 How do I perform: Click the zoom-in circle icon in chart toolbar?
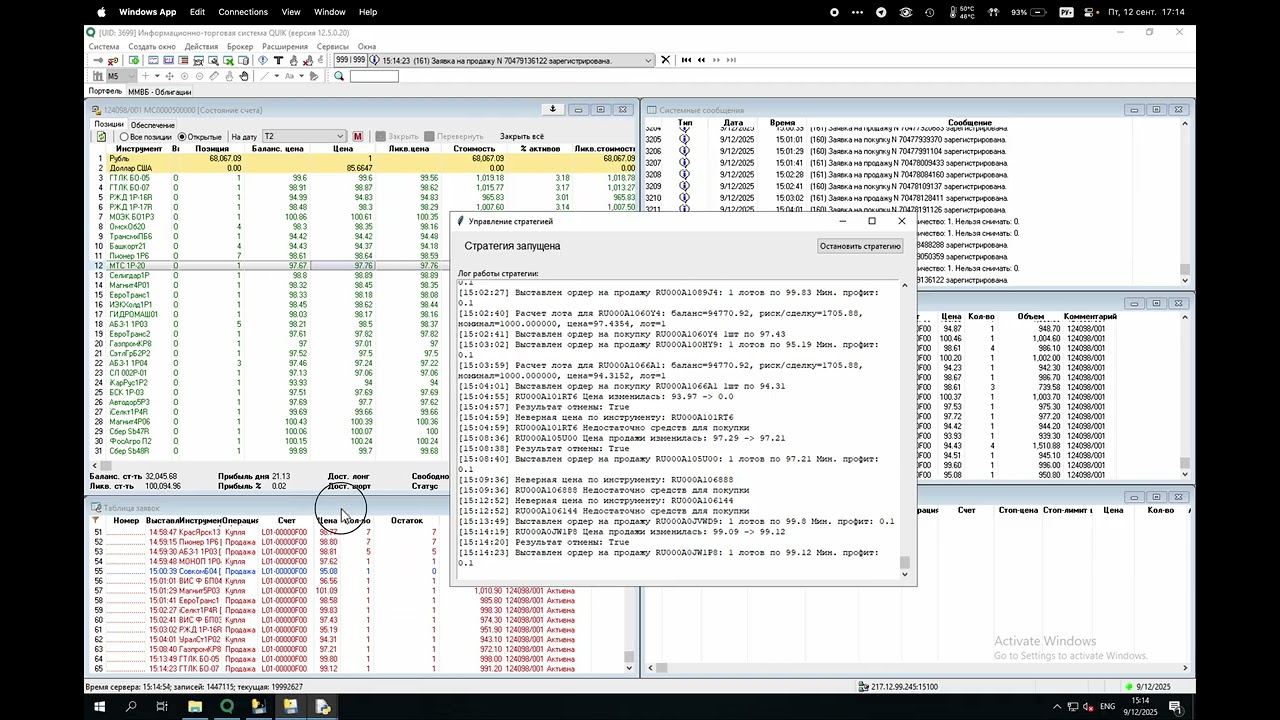point(185,76)
